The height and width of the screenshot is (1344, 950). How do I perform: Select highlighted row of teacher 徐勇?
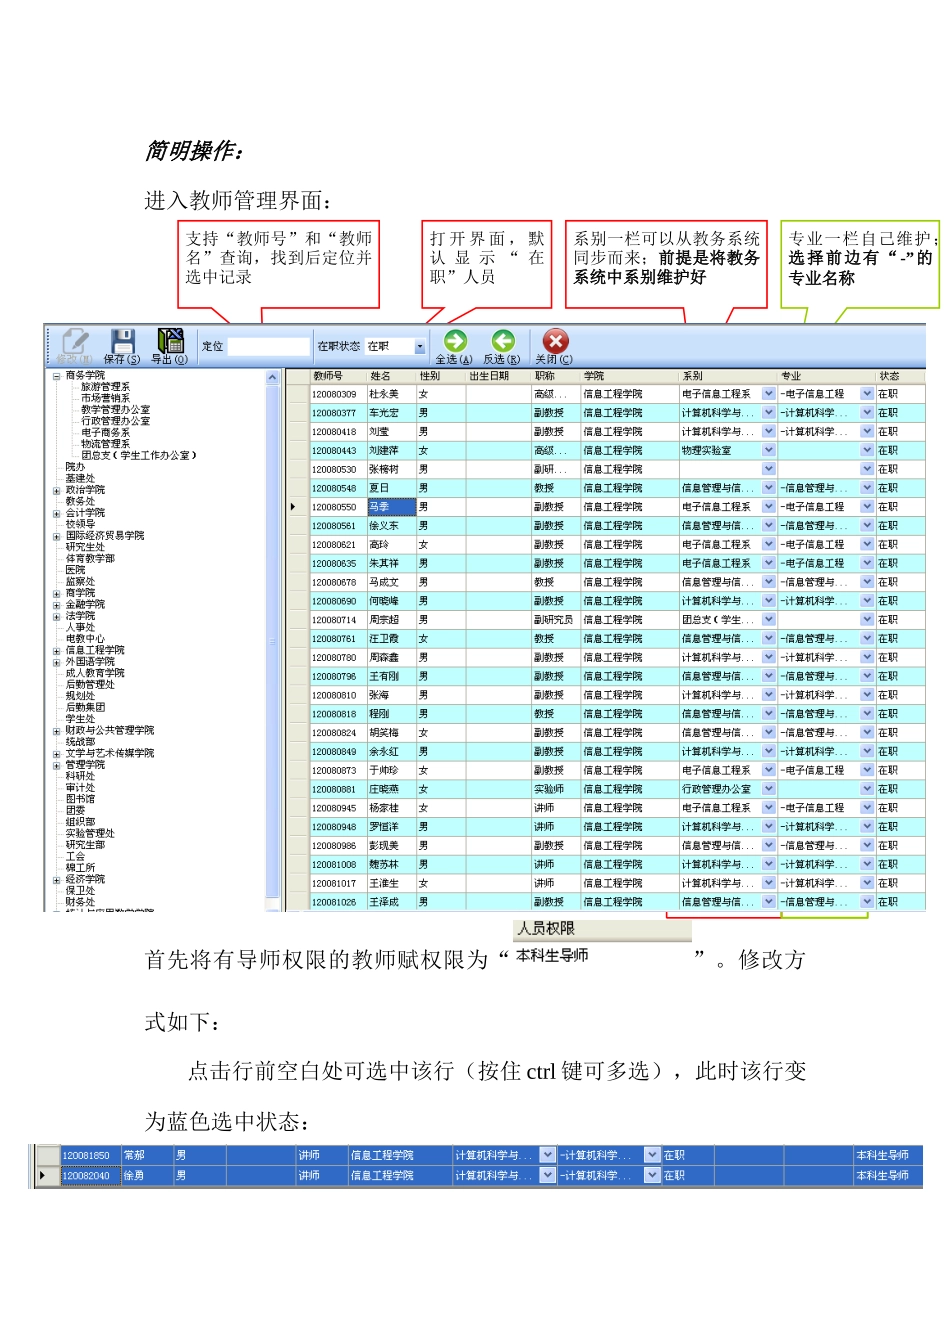click(478, 1176)
